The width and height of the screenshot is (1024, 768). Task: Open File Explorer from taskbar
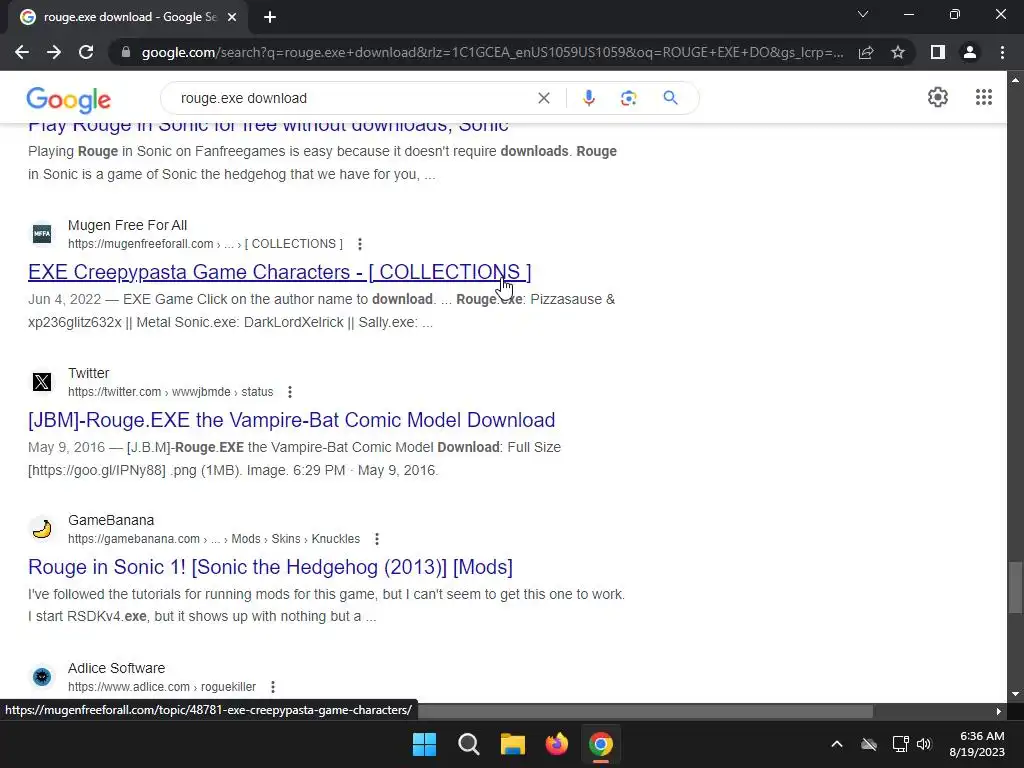click(513, 744)
